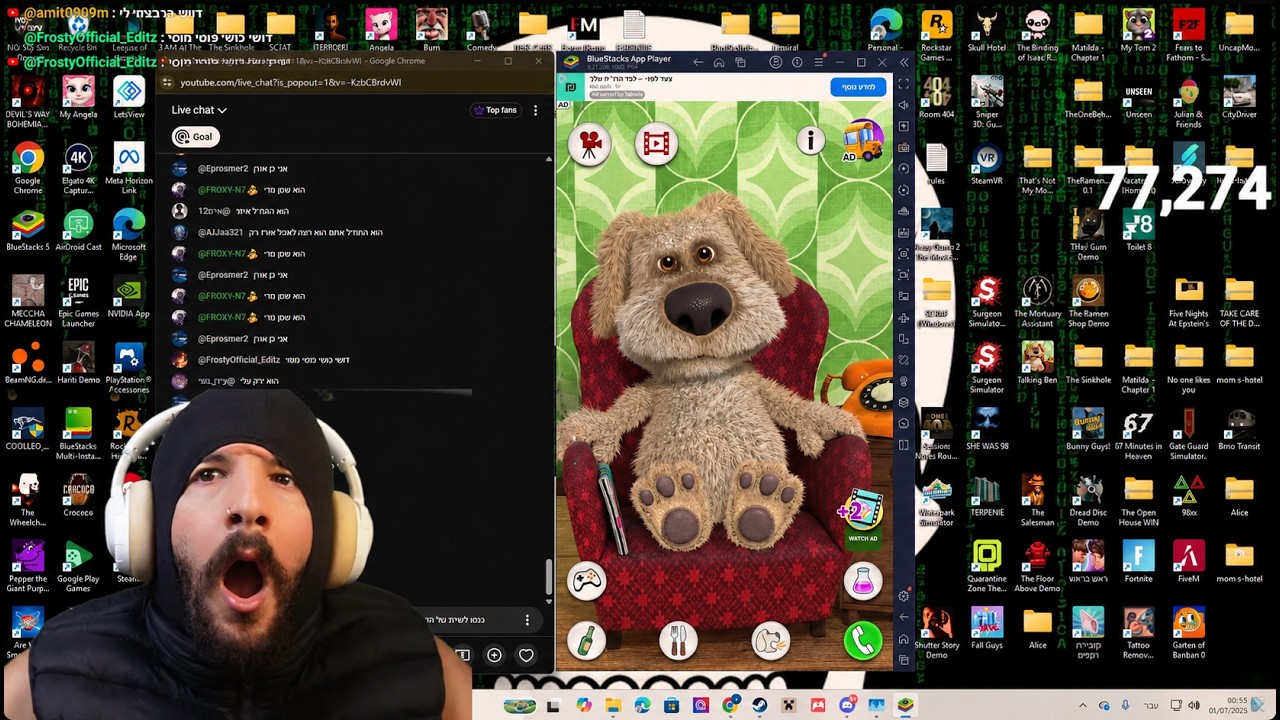Expand the Live chat dropdown

199,110
